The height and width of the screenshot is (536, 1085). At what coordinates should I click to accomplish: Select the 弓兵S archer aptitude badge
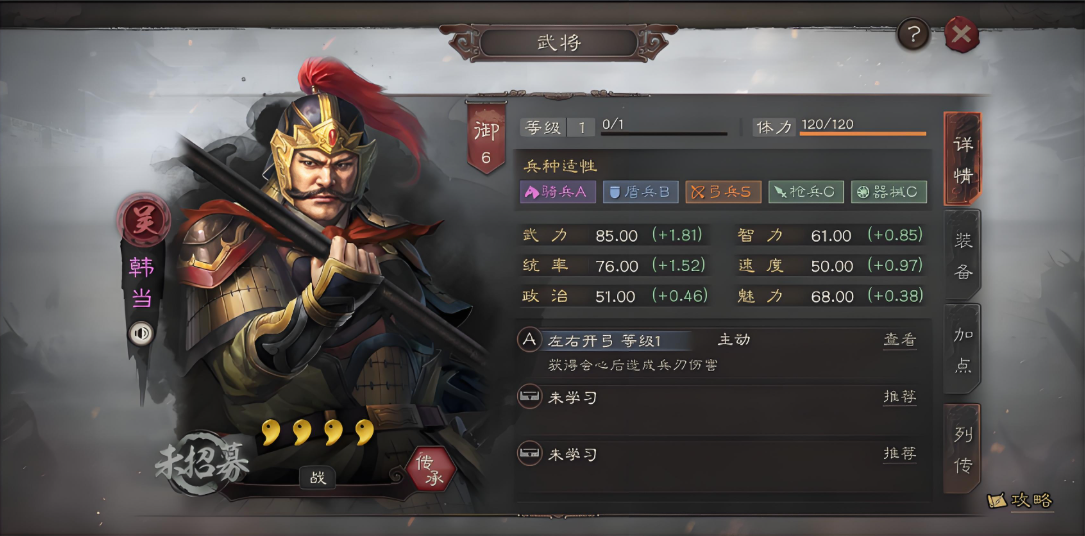point(723,192)
